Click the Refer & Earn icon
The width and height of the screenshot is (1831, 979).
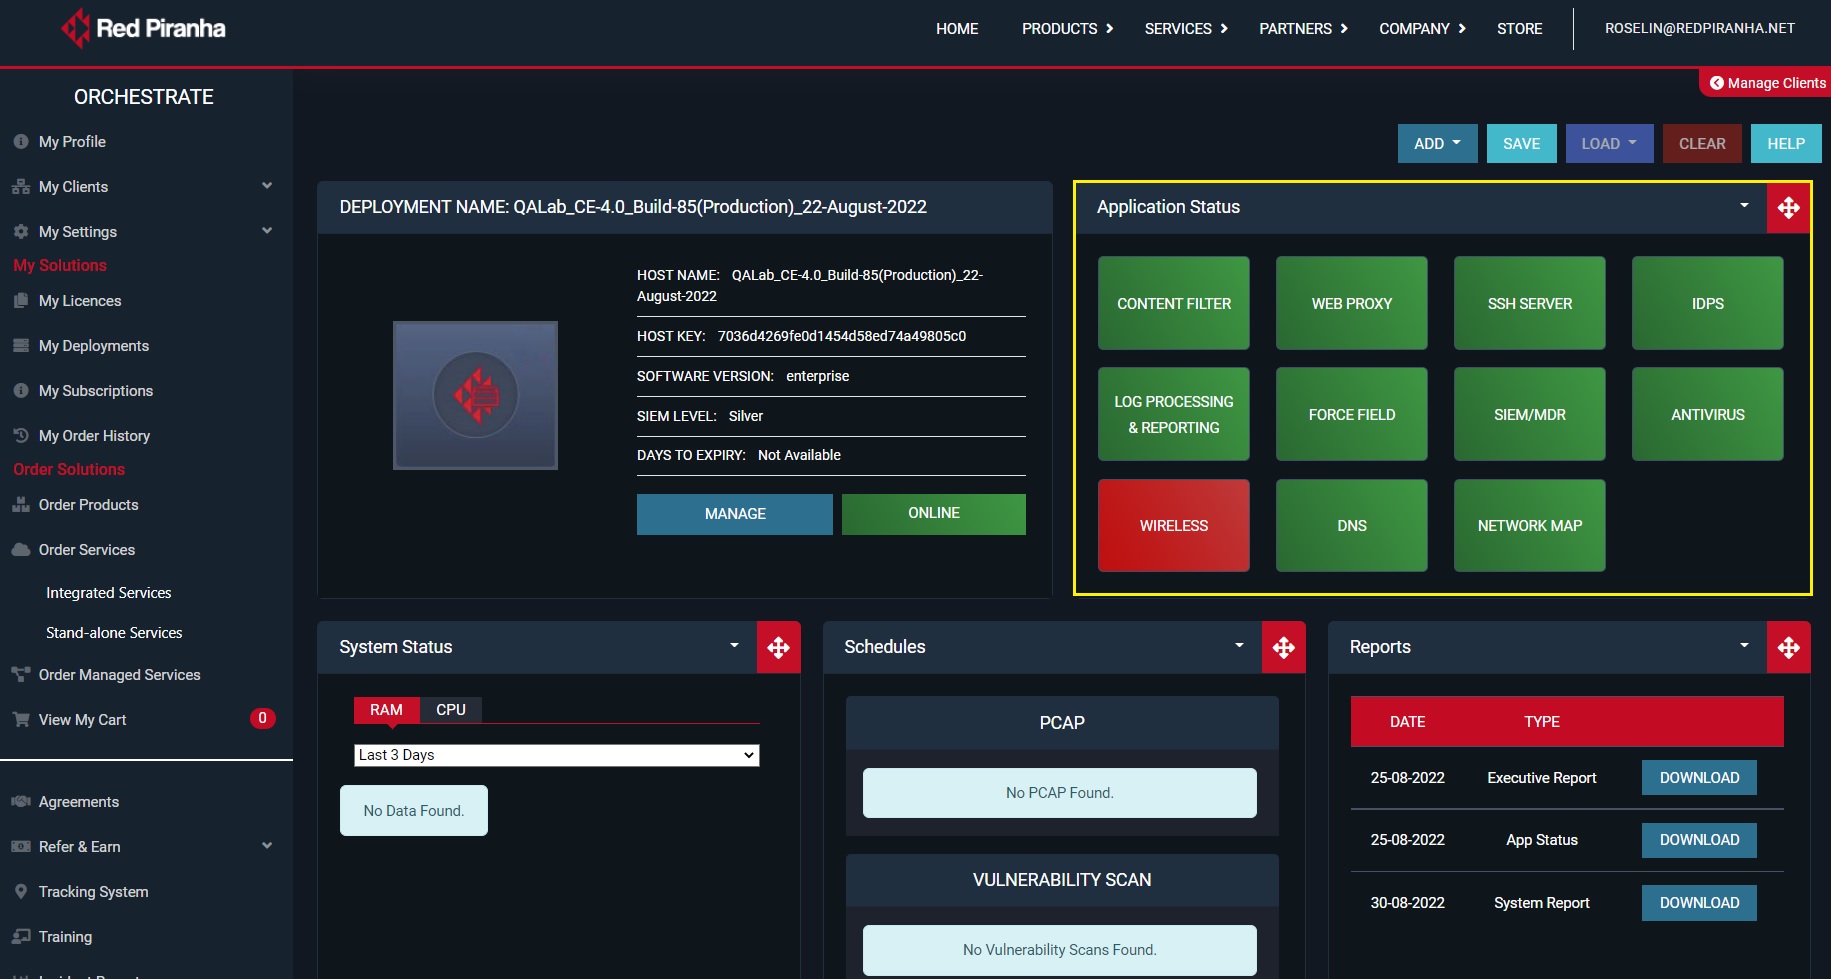21,847
